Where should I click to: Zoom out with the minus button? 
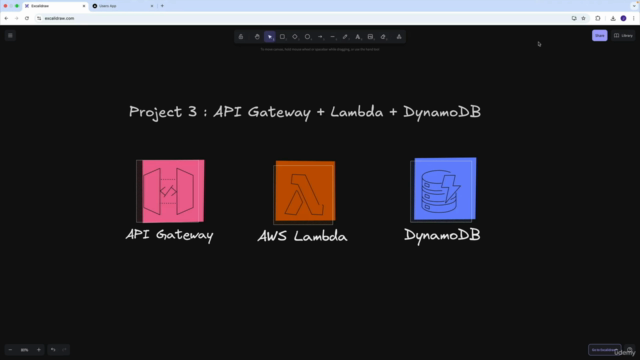(x=10, y=350)
